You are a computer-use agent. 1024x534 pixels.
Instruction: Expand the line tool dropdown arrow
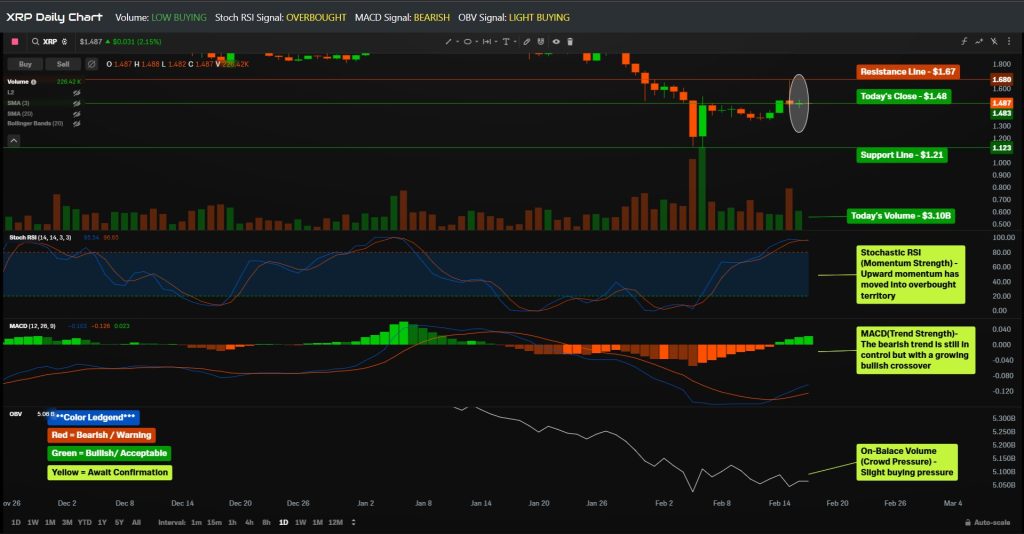point(457,41)
